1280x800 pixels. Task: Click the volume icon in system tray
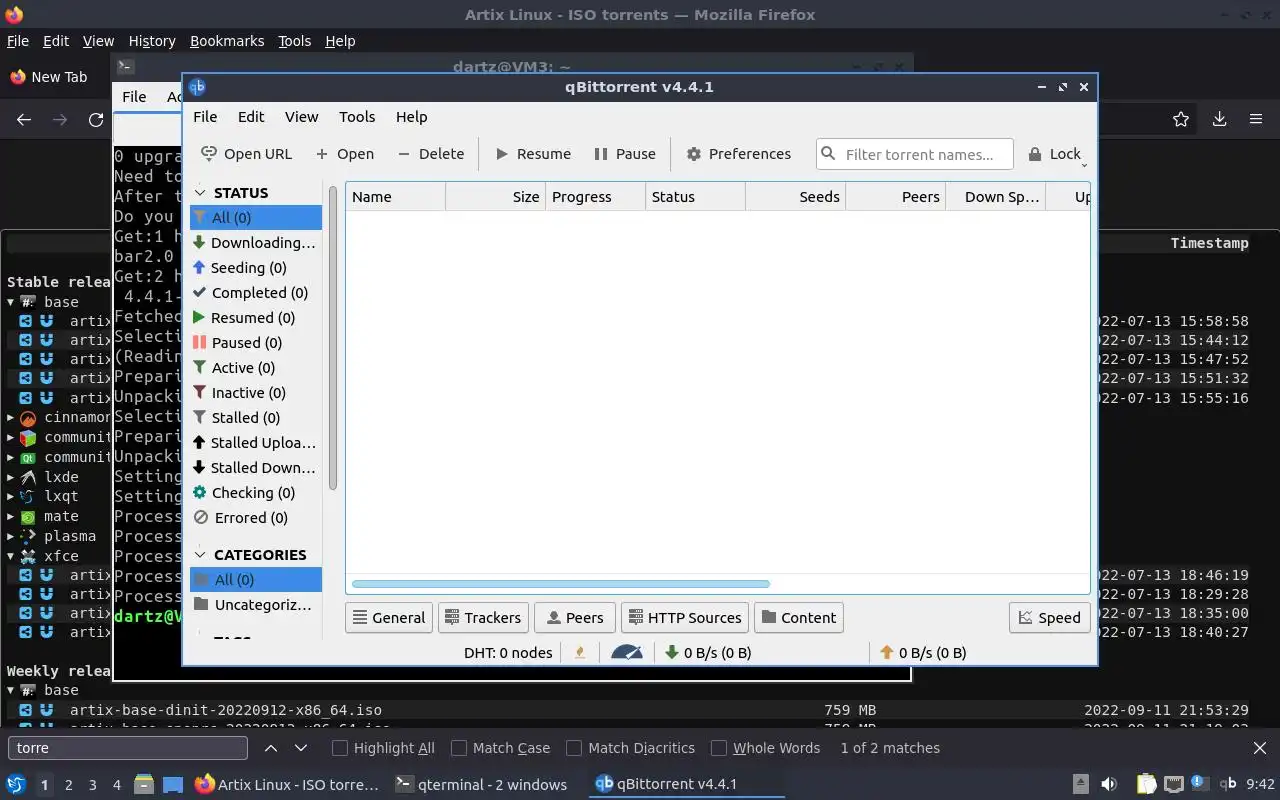[1108, 784]
